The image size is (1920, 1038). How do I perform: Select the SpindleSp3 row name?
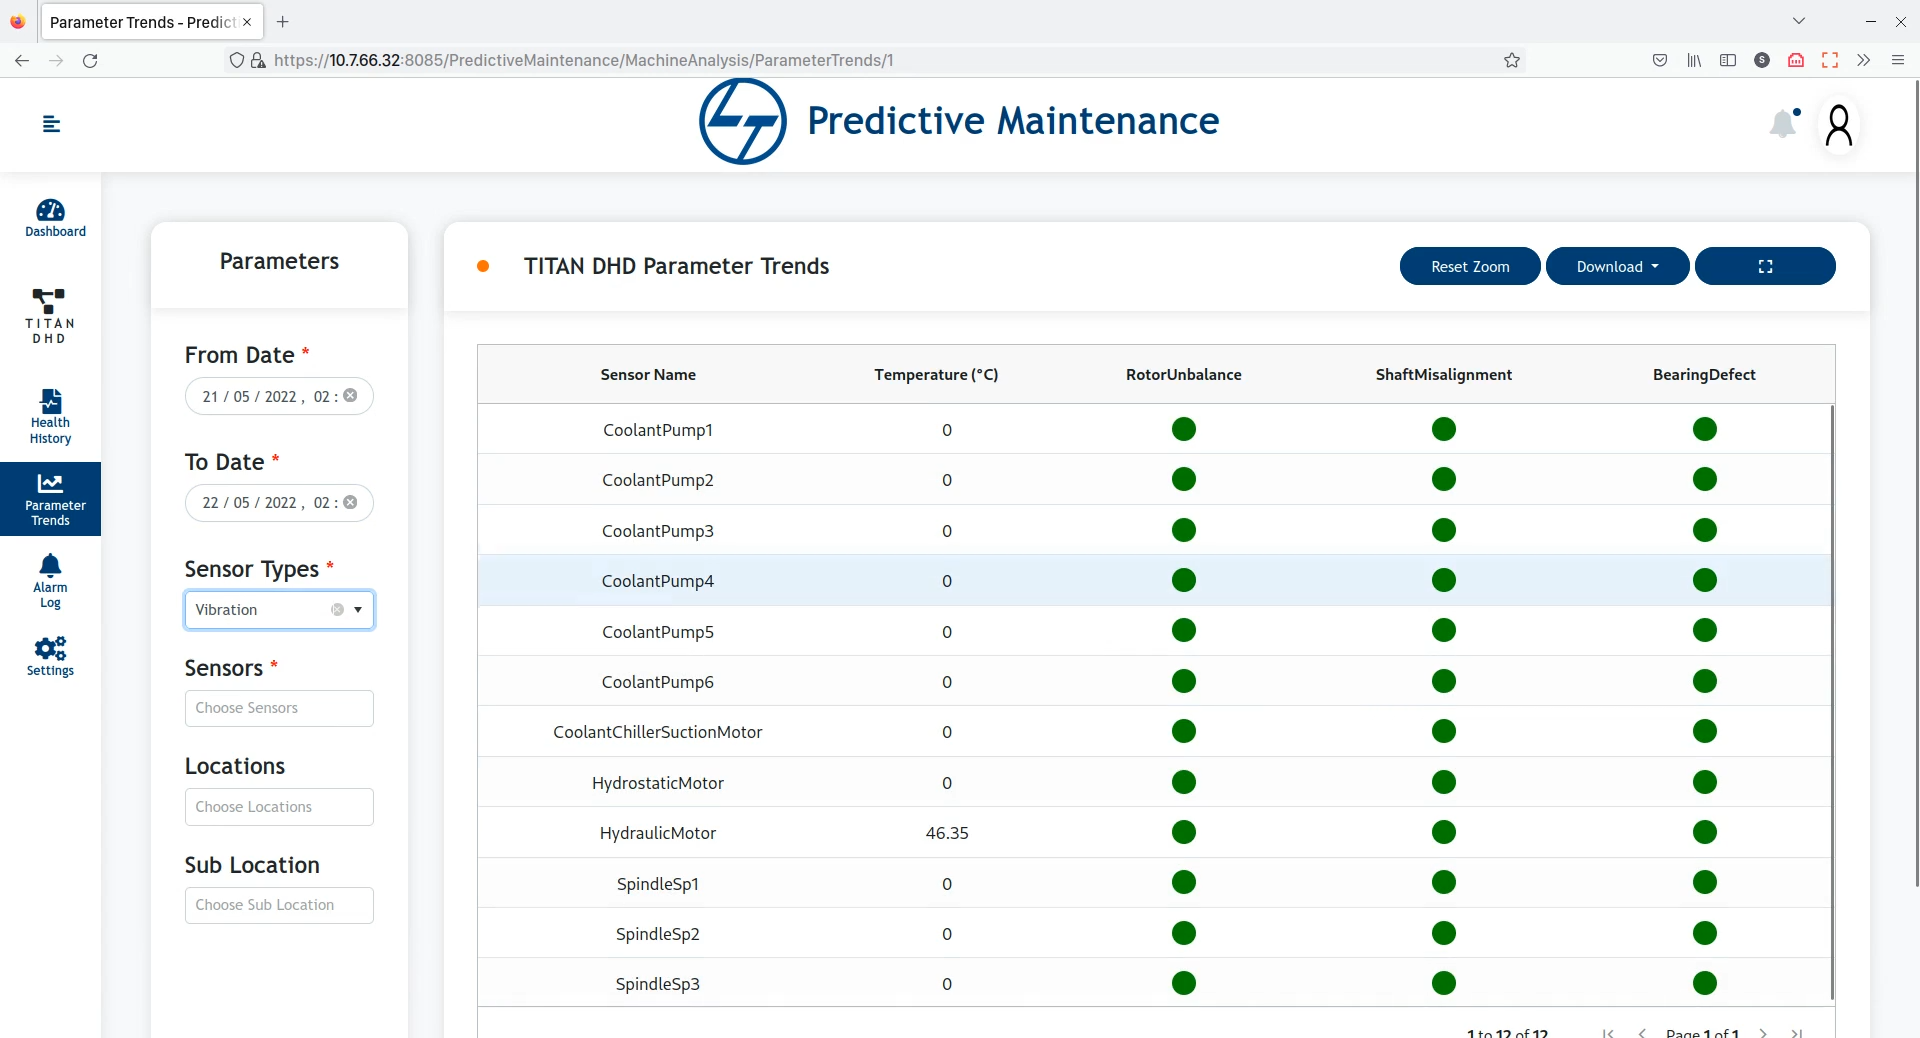point(658,984)
